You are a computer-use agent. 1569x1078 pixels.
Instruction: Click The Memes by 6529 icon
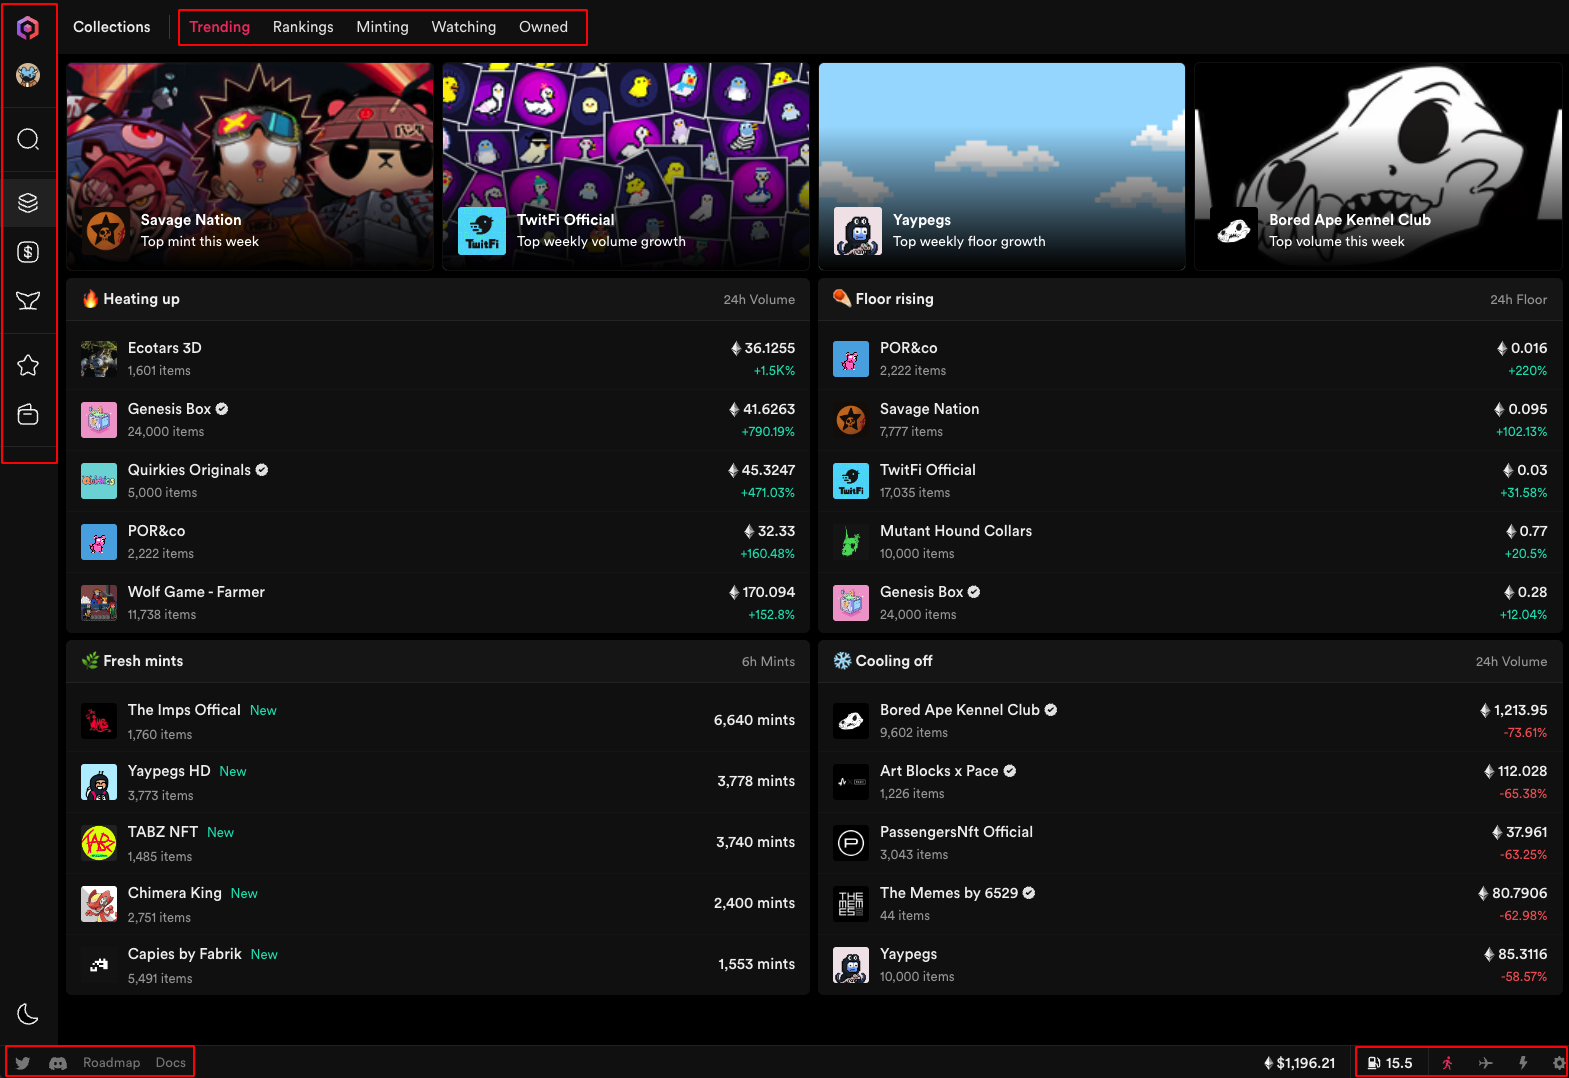click(851, 904)
